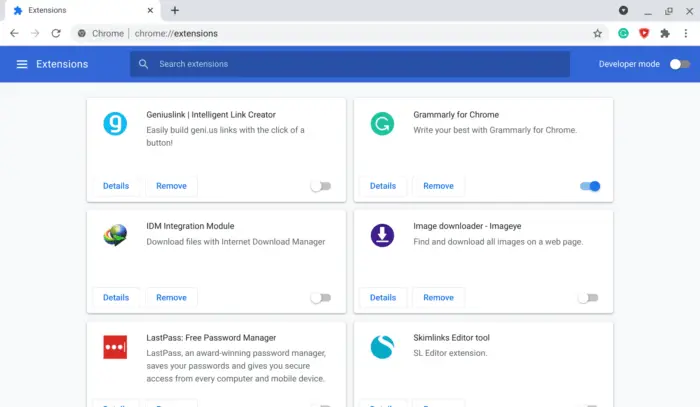Click the search magnifier icon
The width and height of the screenshot is (700, 407).
point(143,64)
